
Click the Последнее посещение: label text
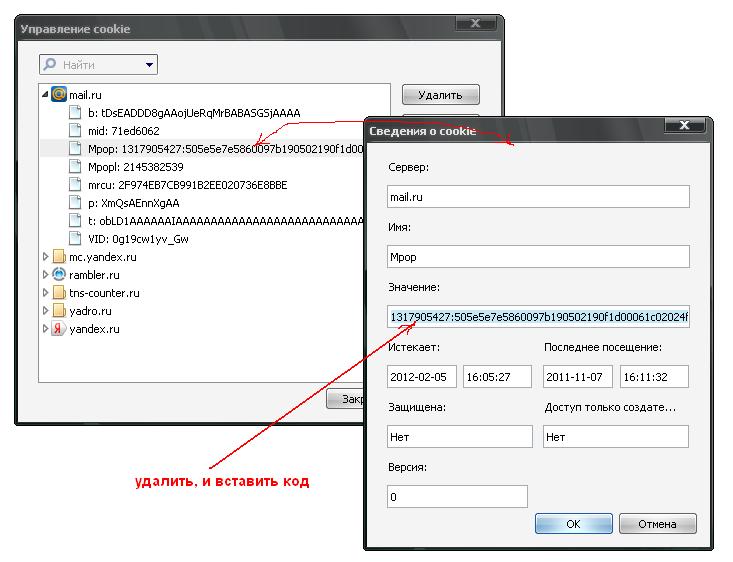tap(603, 347)
